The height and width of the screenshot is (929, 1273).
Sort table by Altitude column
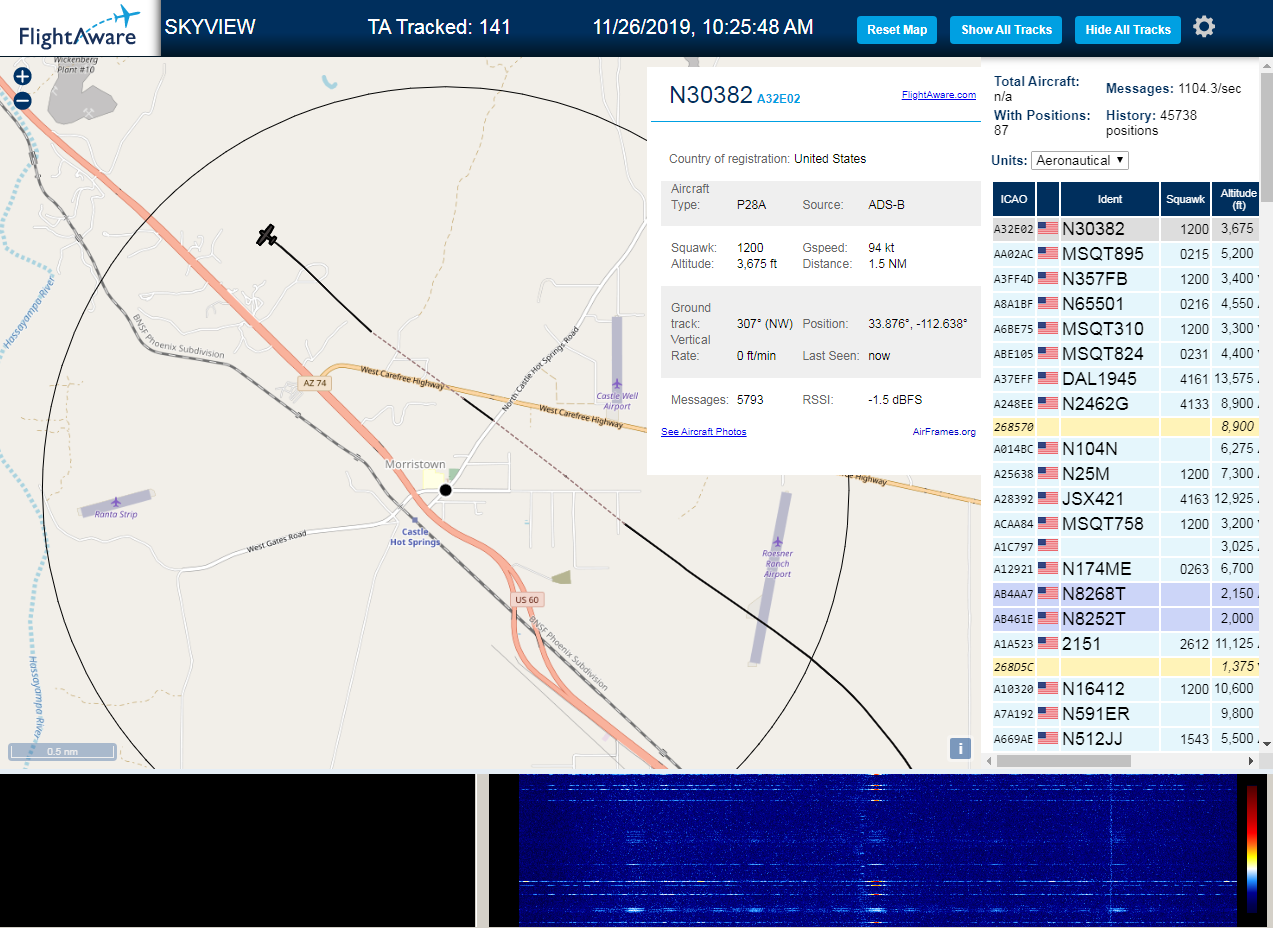(1238, 199)
